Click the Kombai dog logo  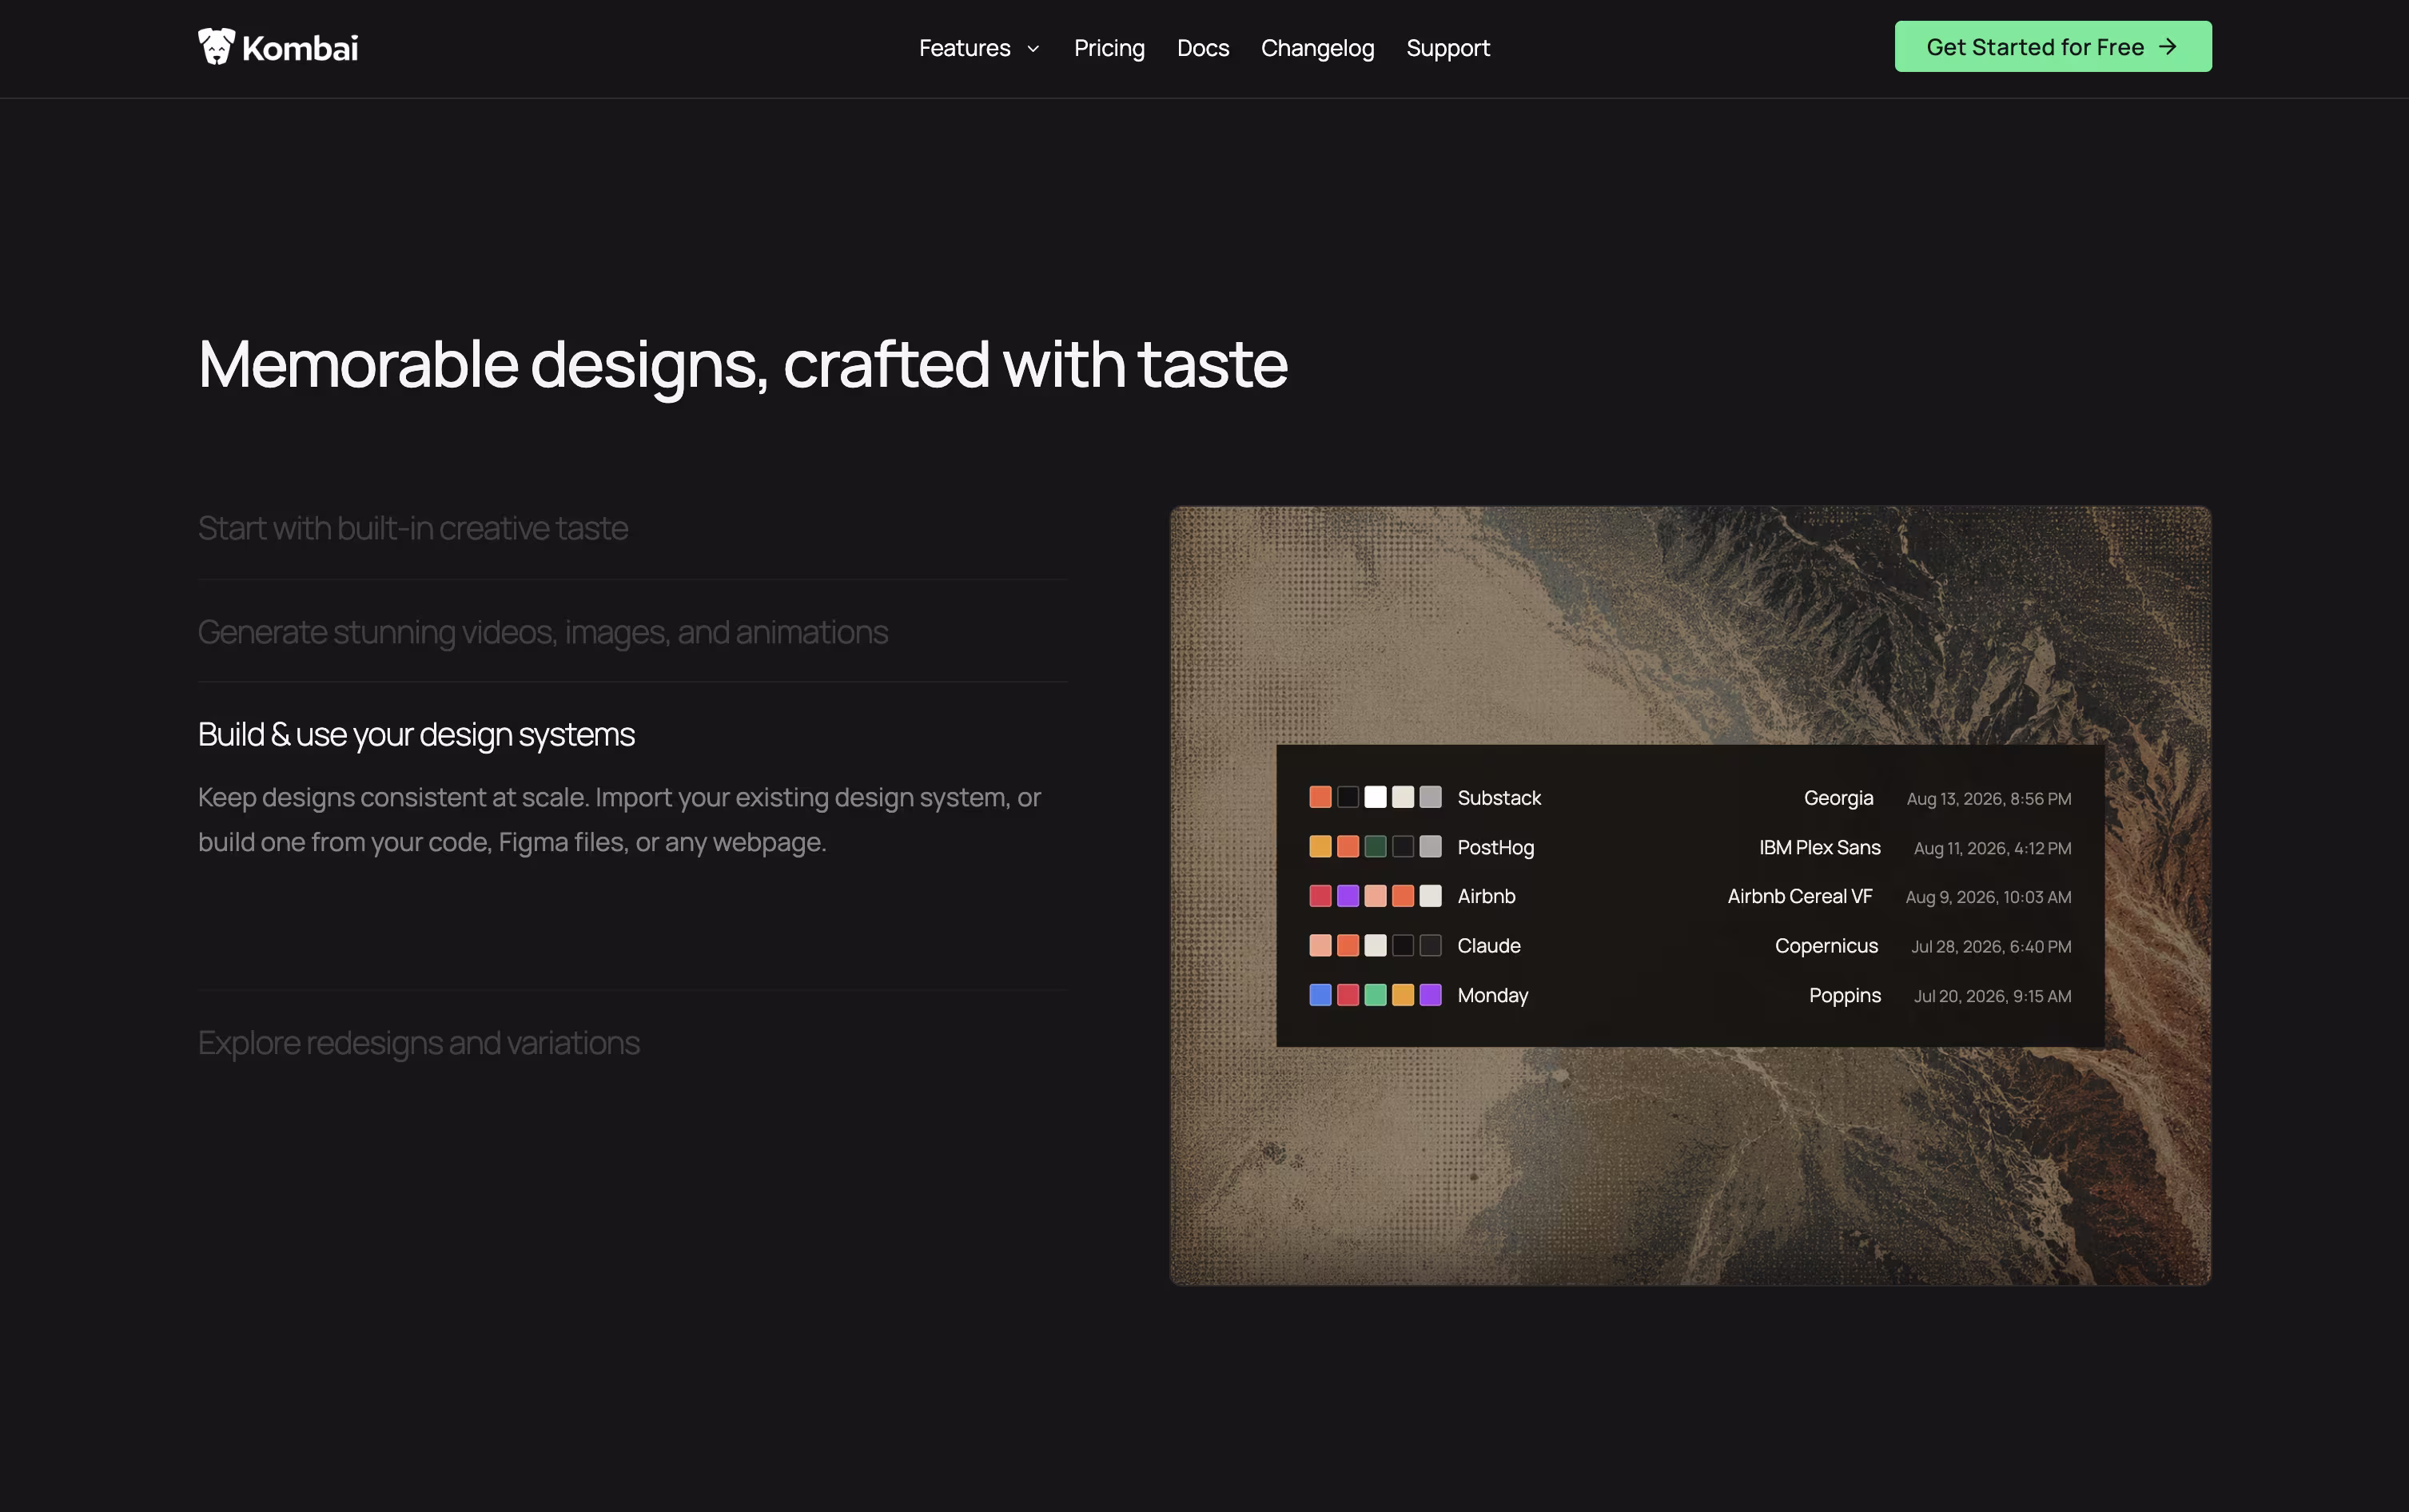[x=278, y=47]
